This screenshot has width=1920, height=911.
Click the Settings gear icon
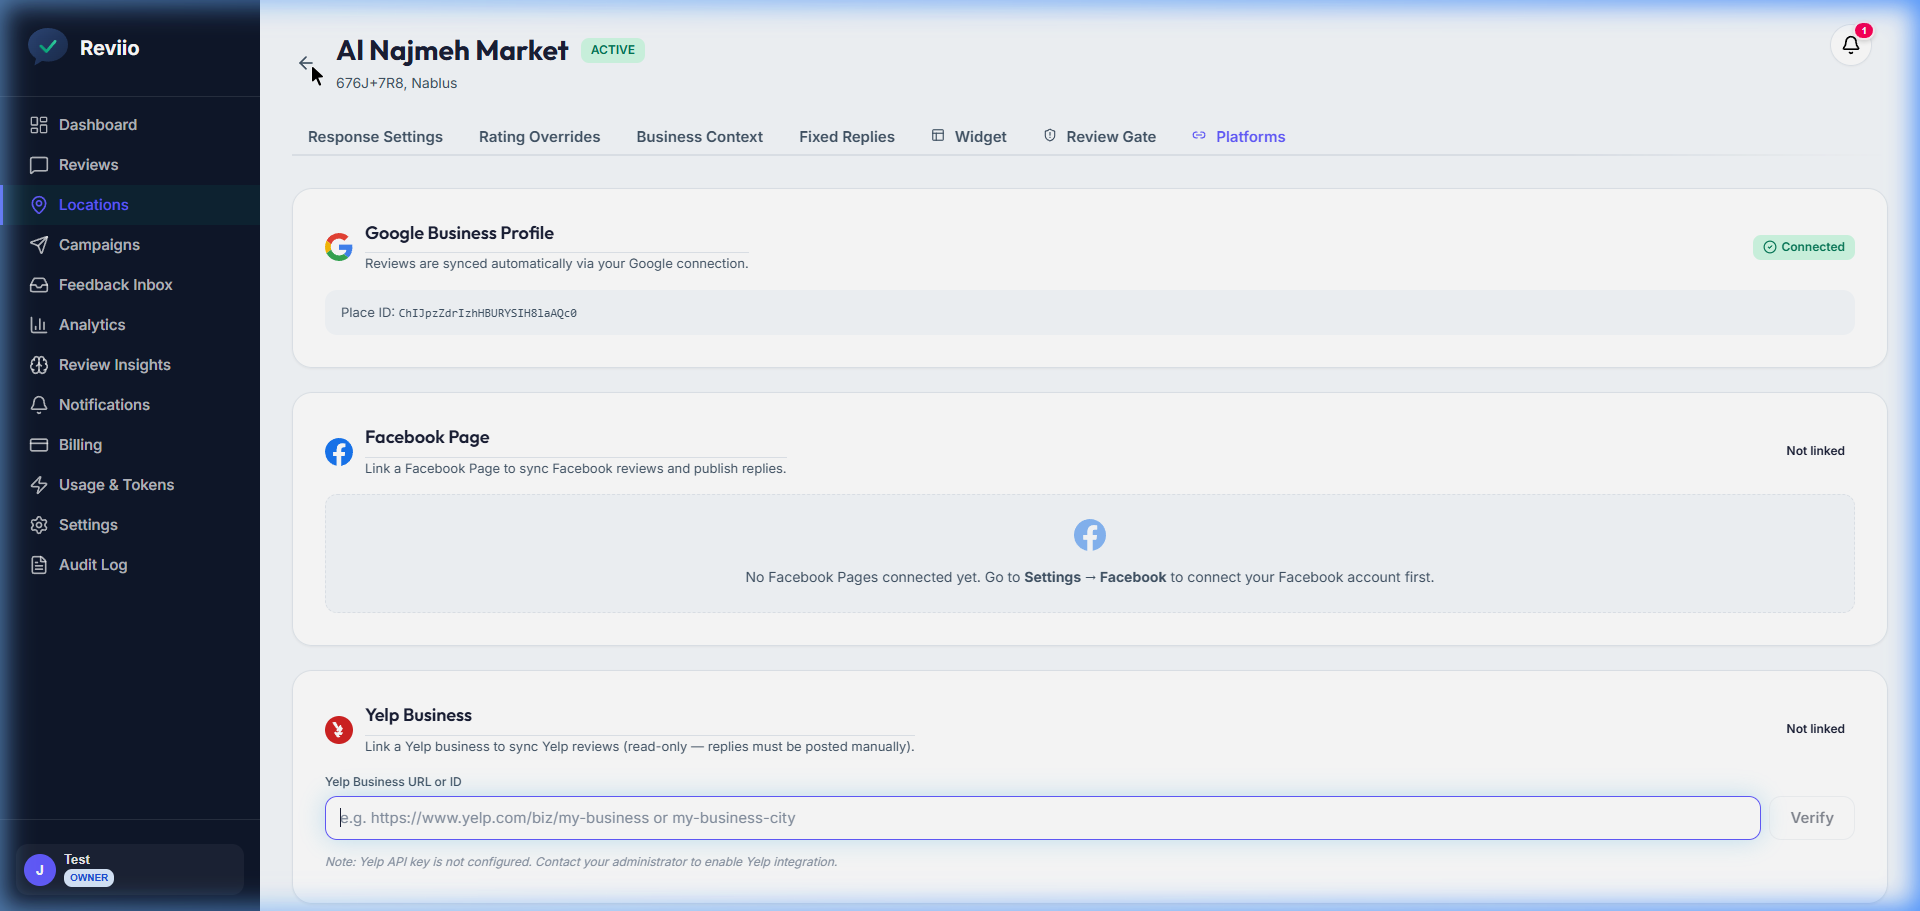click(39, 525)
